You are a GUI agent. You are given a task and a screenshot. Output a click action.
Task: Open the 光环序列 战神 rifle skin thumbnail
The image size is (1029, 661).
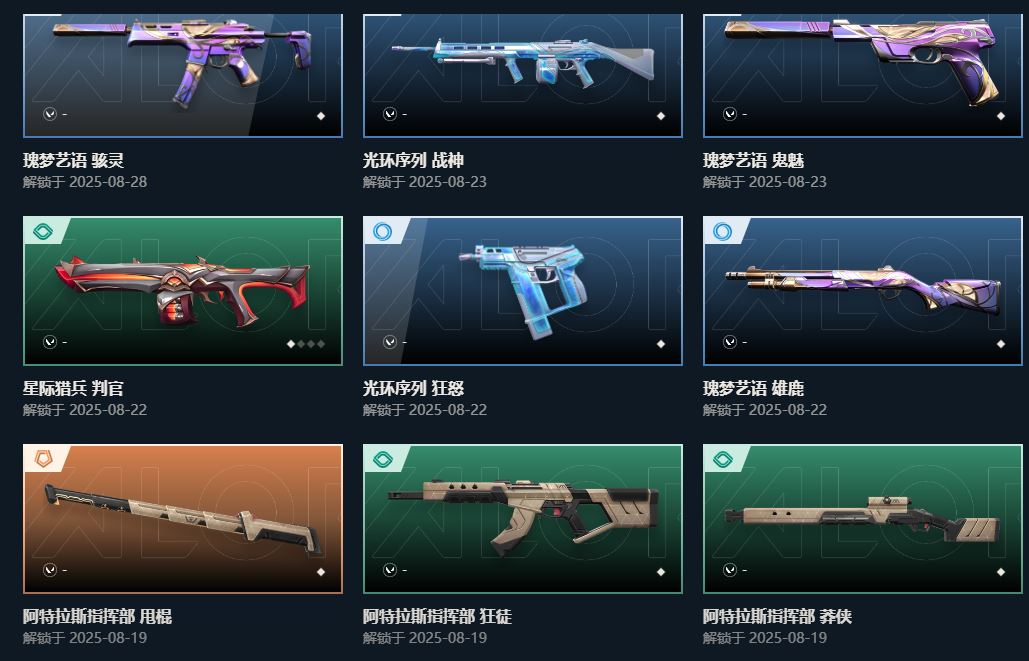(522, 75)
